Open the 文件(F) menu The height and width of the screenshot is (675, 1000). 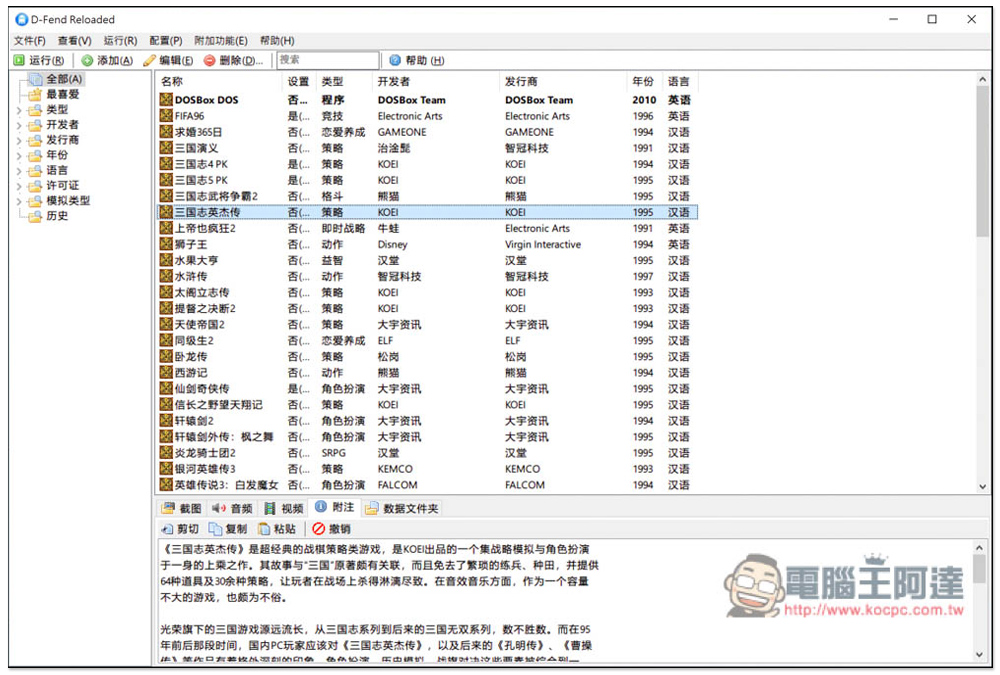coord(29,41)
